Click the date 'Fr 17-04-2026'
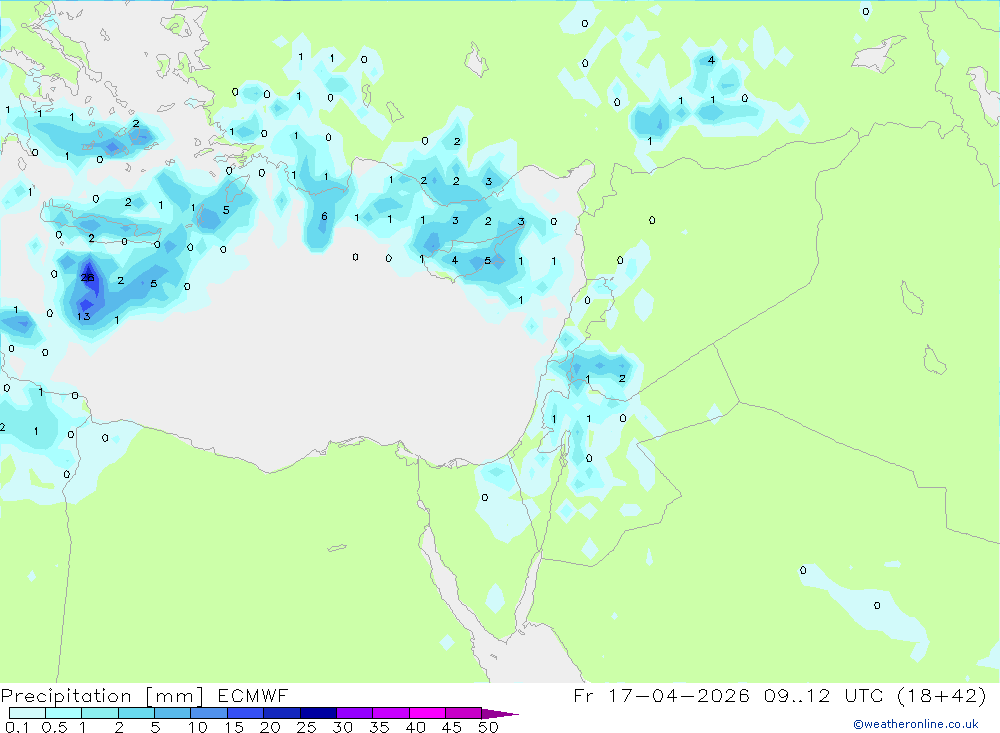Viewport: 1000px width, 733px height. pyautogui.click(x=661, y=695)
